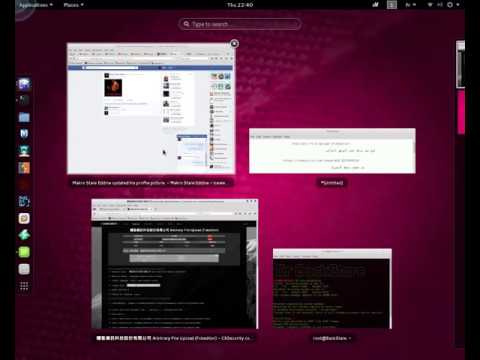Click the workspace indicator box in top bar

(392, 5)
